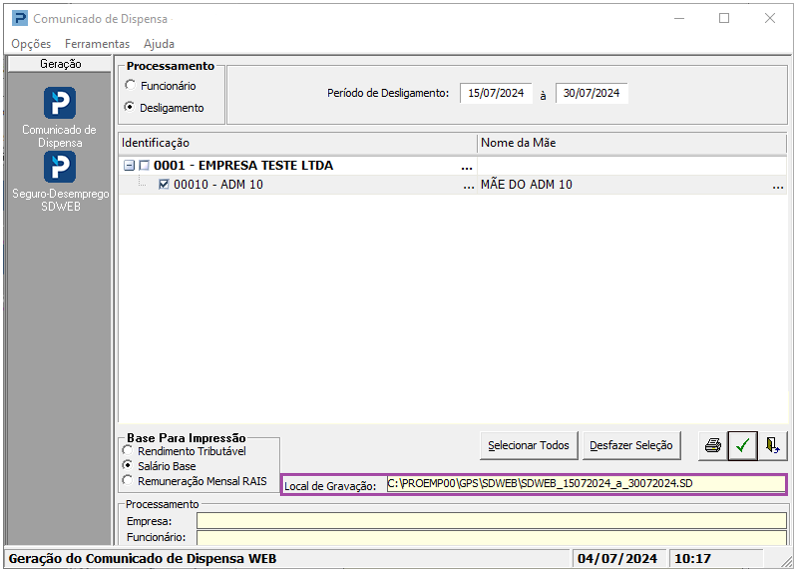Click ellipsis next to EMPRESA TESTE LTDA
The width and height of the screenshot is (798, 574).
point(466,166)
